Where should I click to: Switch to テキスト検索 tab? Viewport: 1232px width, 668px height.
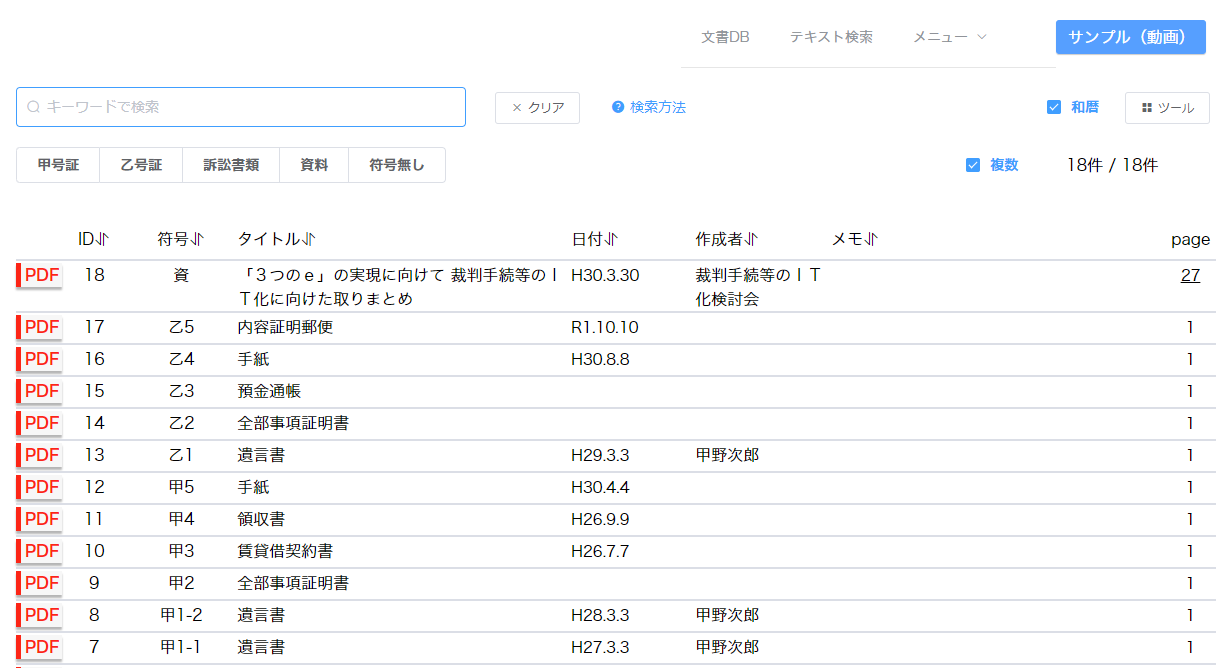tap(831, 37)
